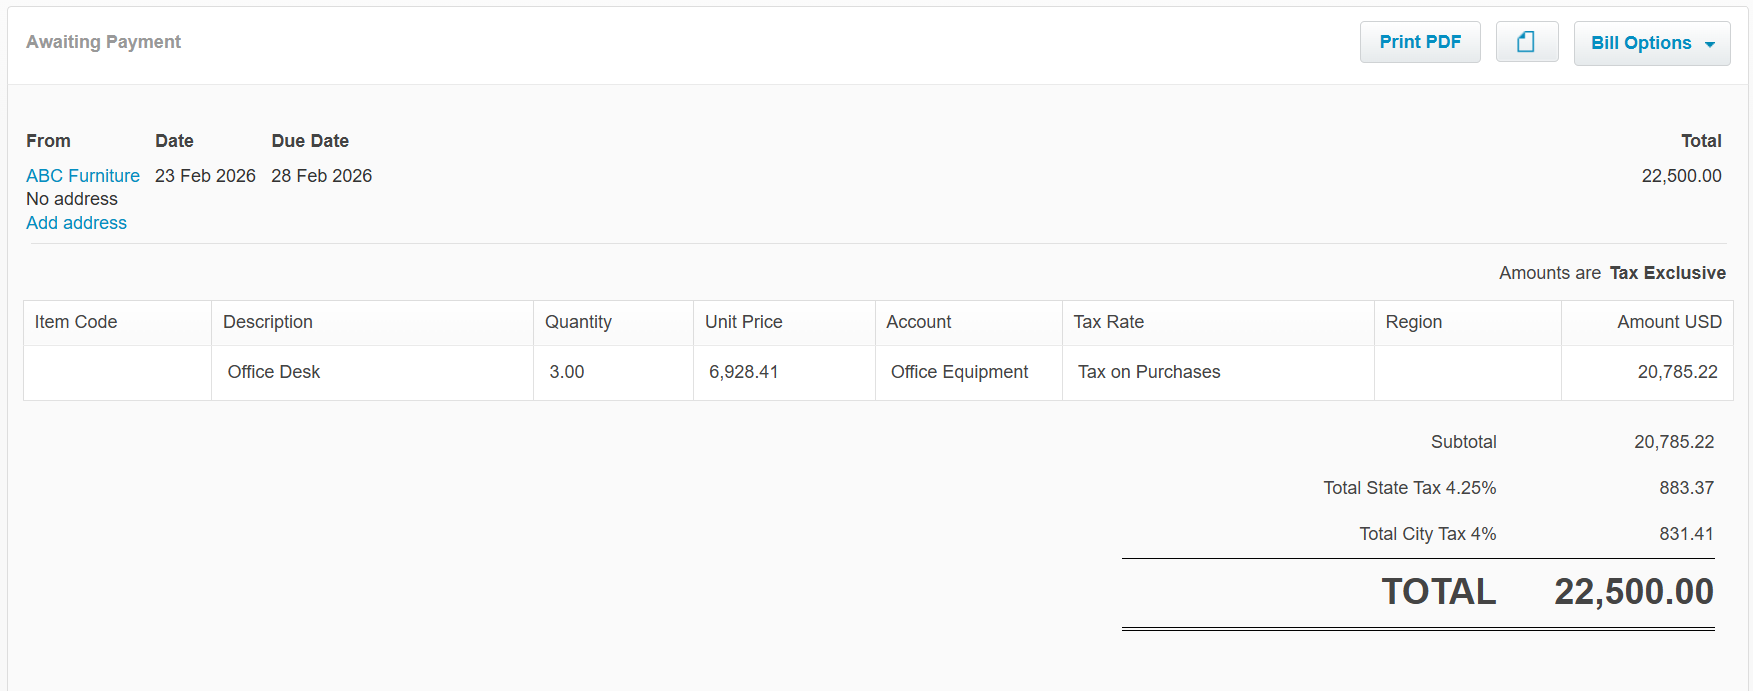Click the Description column header
The image size is (1753, 691).
tap(268, 322)
